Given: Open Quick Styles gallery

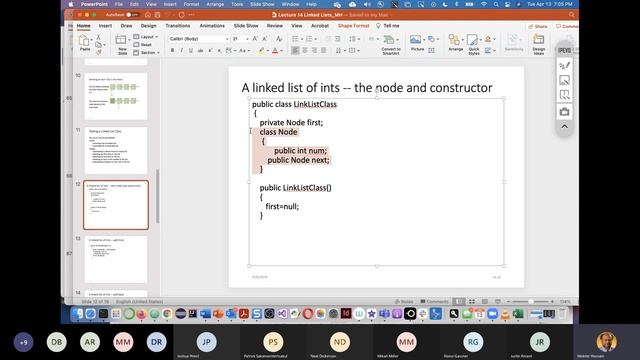Looking at the screenshot, I should pos(473,44).
